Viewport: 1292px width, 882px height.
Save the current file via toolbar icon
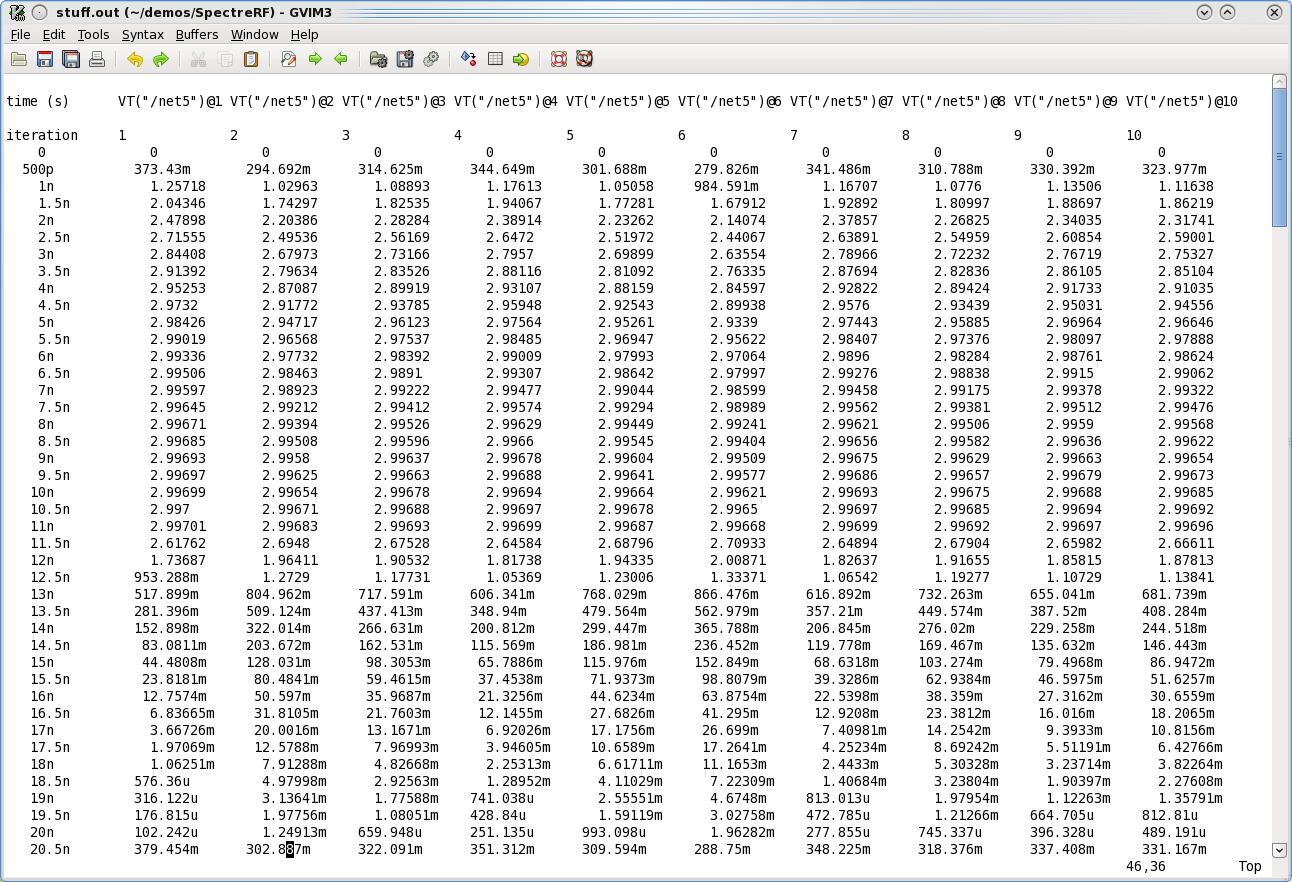45,59
